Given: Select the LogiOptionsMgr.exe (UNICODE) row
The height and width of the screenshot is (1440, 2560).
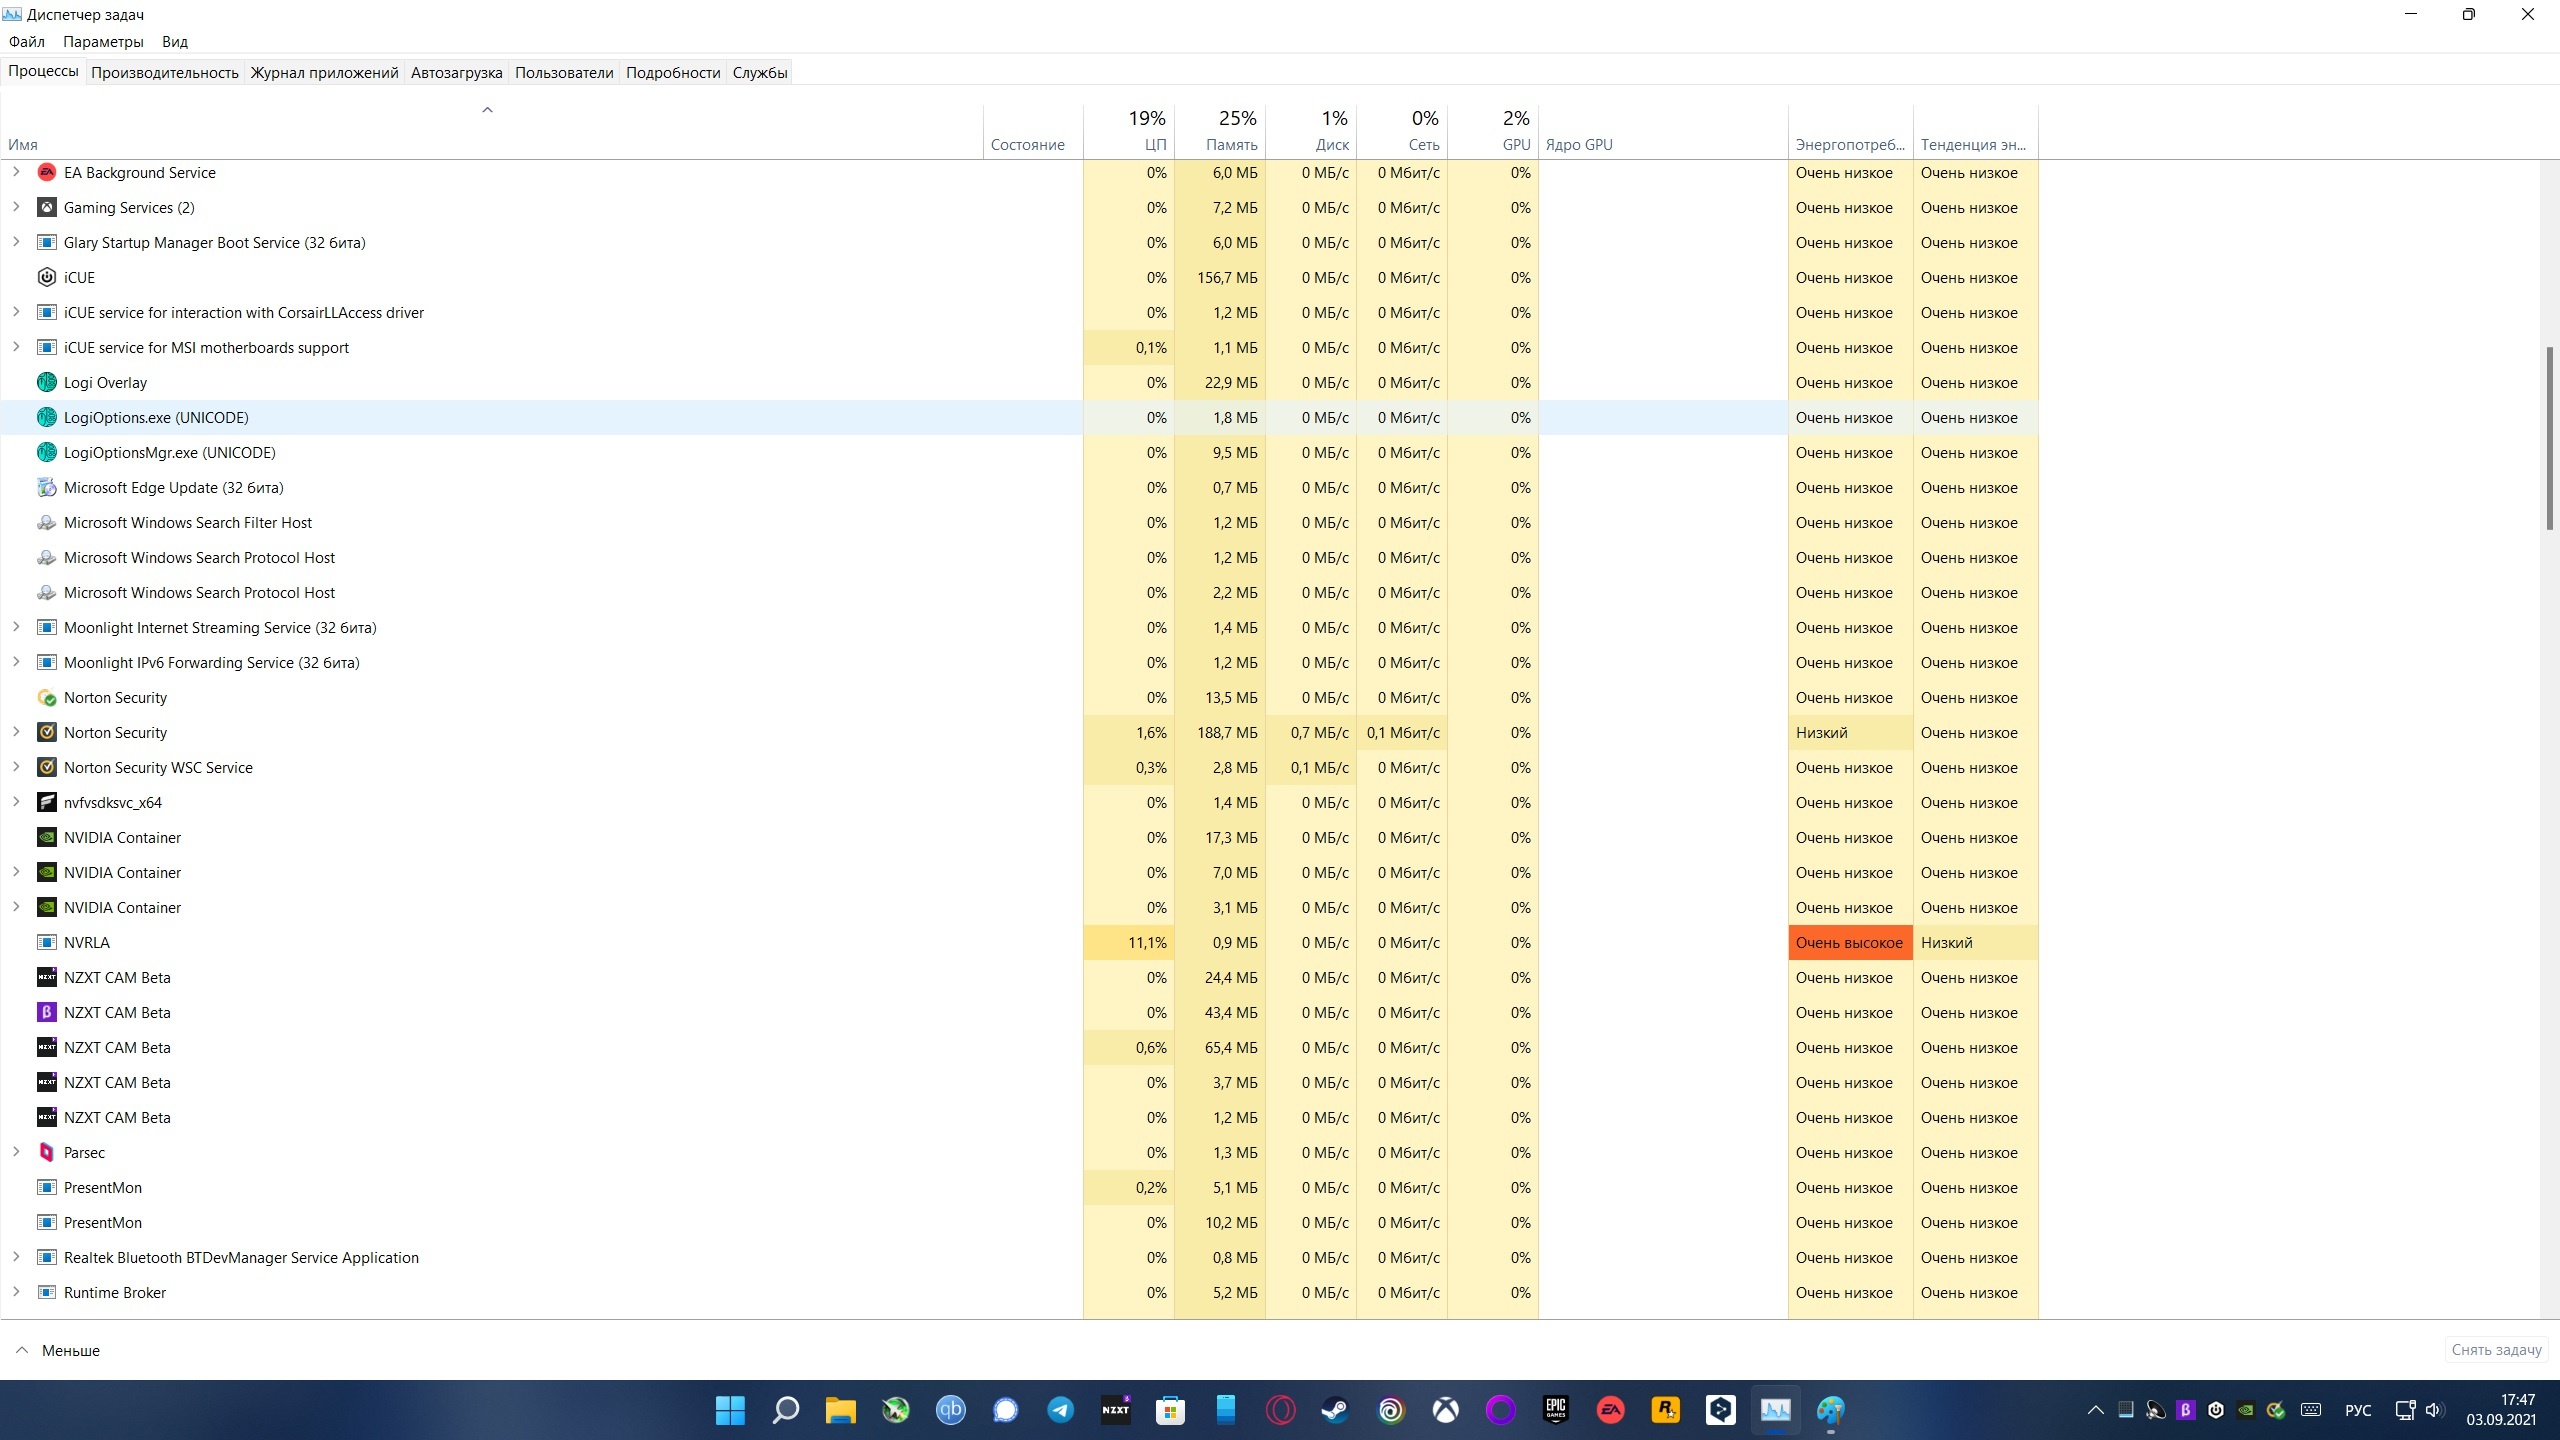Looking at the screenshot, I should click(1020, 452).
